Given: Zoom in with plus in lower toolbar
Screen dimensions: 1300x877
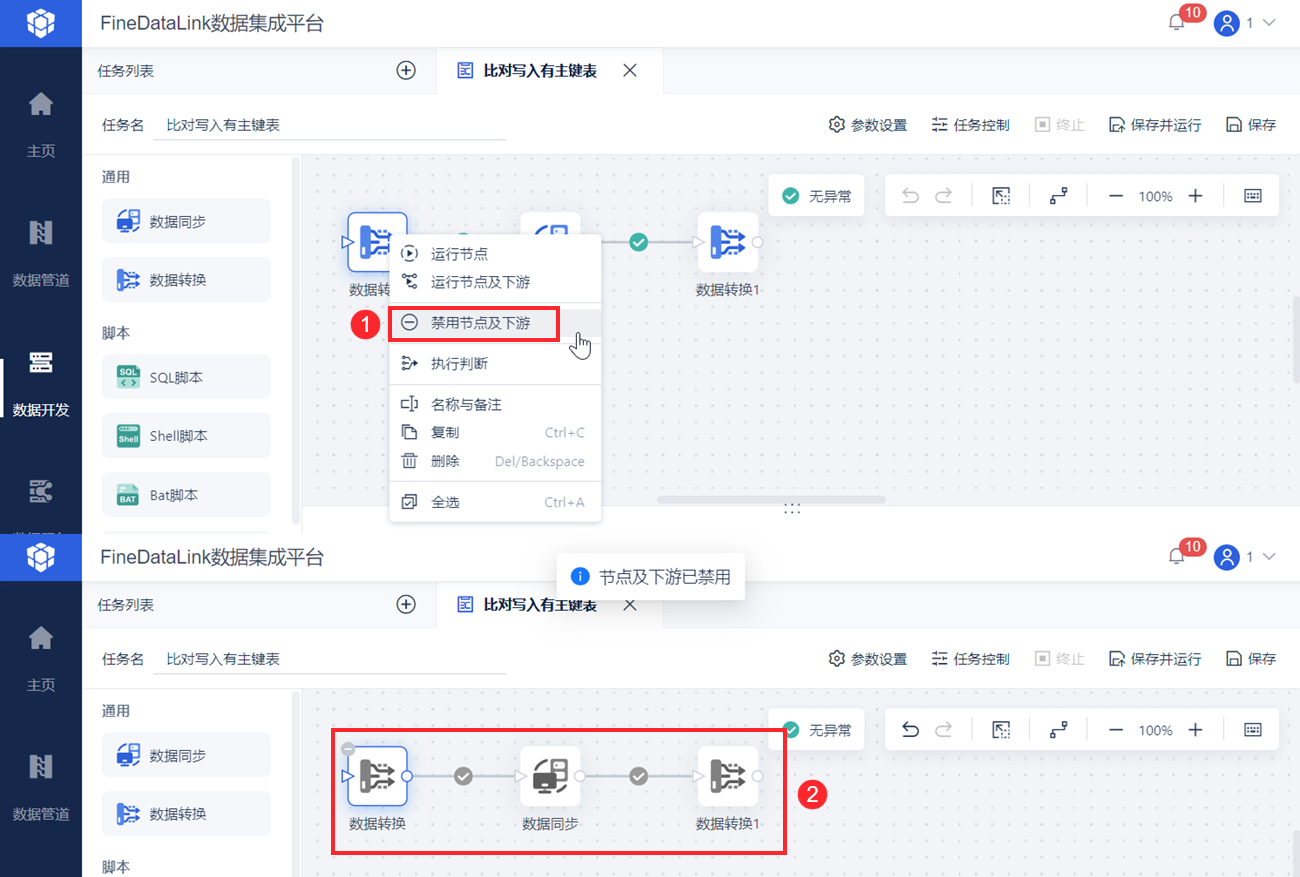Looking at the screenshot, I should coord(1195,730).
